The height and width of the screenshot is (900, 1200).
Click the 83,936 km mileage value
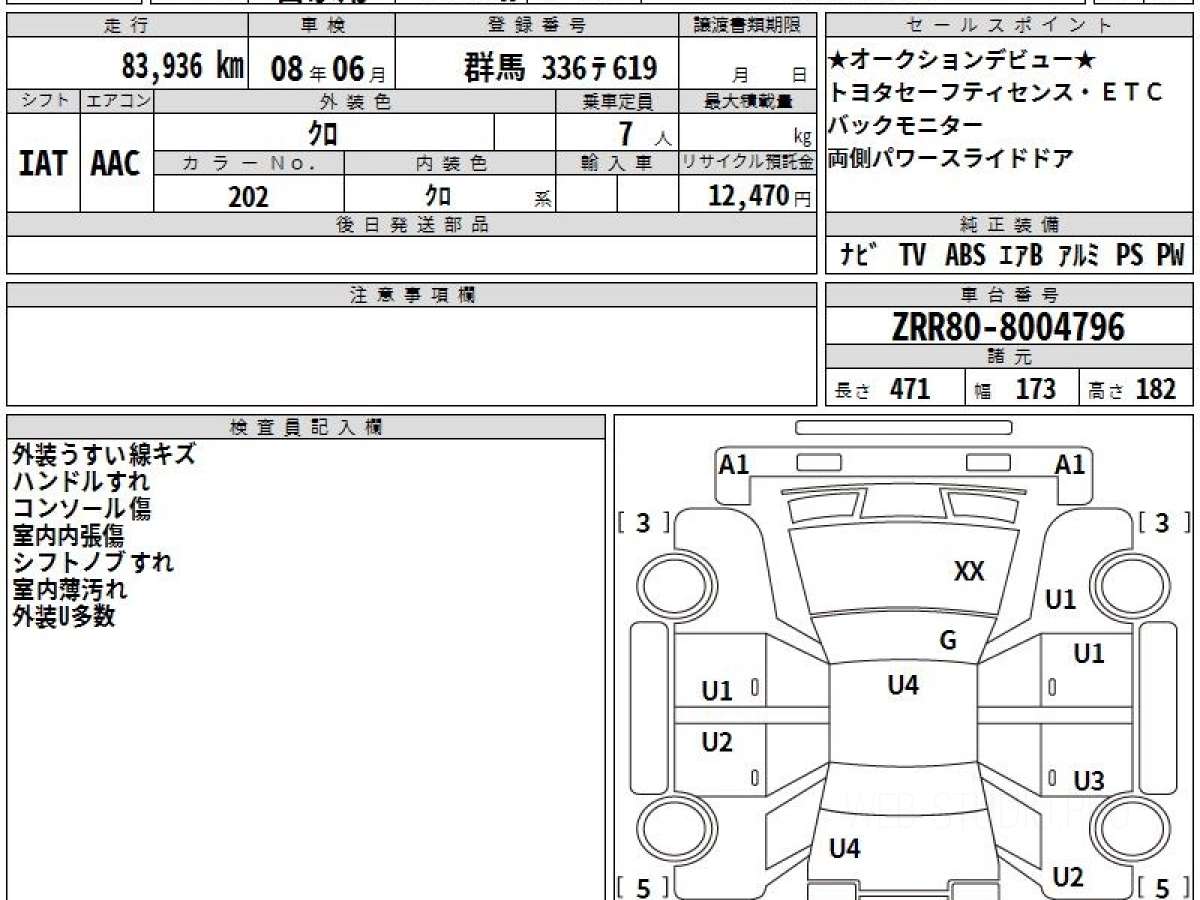coord(183,67)
